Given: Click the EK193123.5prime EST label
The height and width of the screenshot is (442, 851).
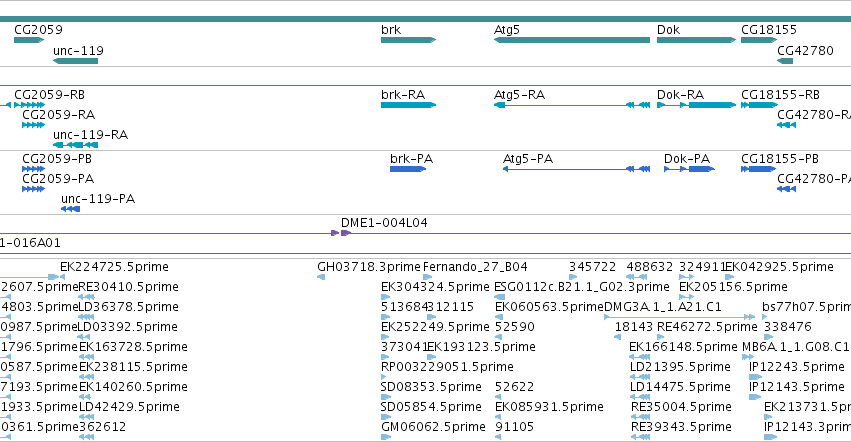Looking at the screenshot, I should [x=481, y=347].
